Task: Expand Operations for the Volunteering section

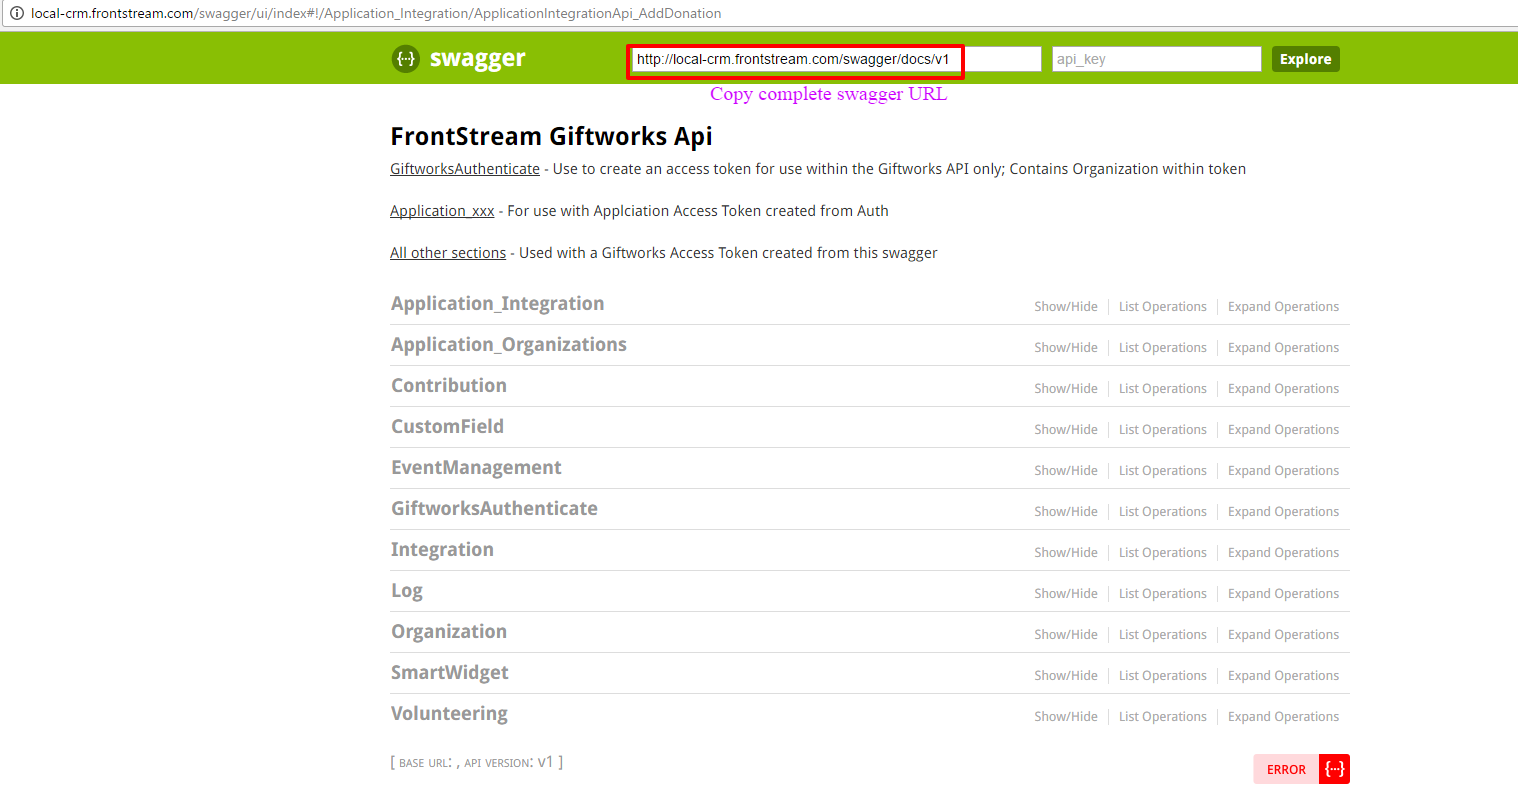Action: click(x=1283, y=716)
